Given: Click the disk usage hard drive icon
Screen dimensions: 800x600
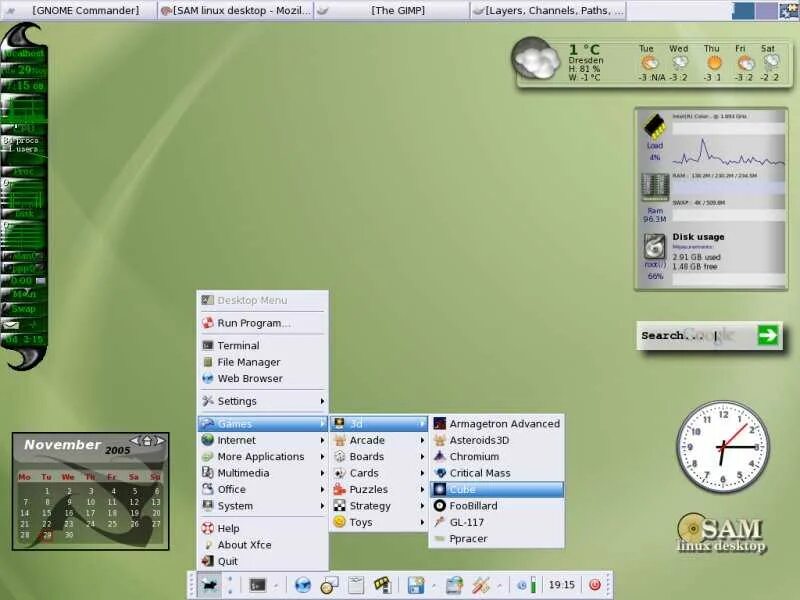Looking at the screenshot, I should pos(654,247).
